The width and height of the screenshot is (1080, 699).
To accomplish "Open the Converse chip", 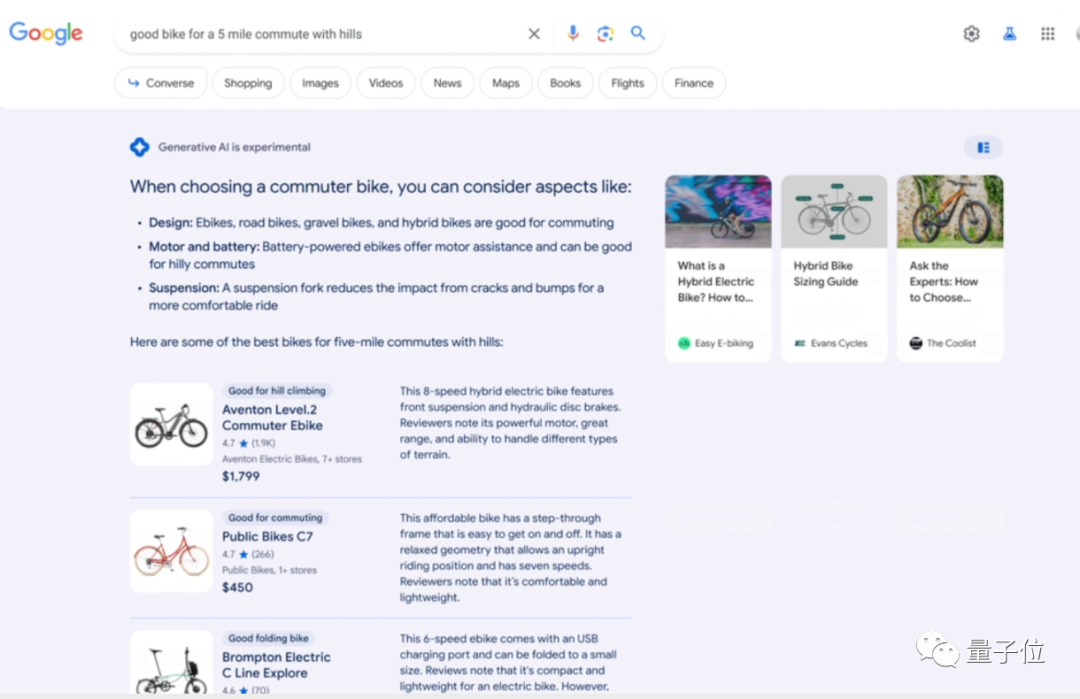I will 161,83.
